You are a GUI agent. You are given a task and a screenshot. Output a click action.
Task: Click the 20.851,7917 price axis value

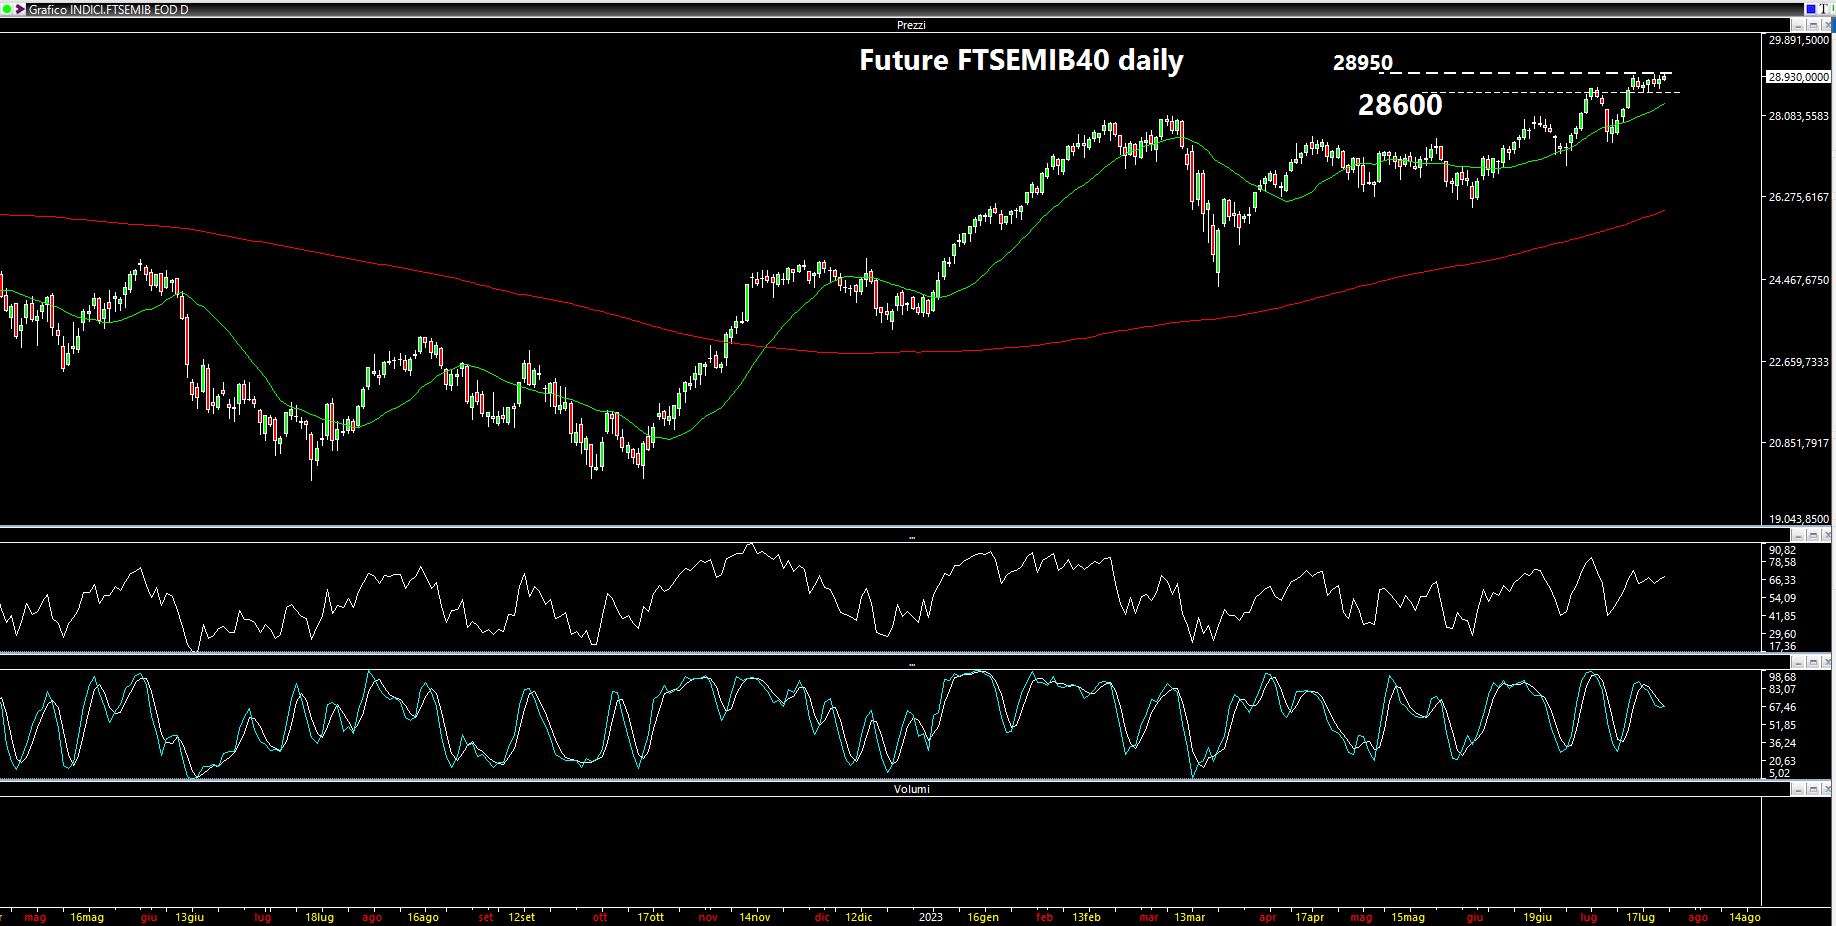coord(1798,443)
